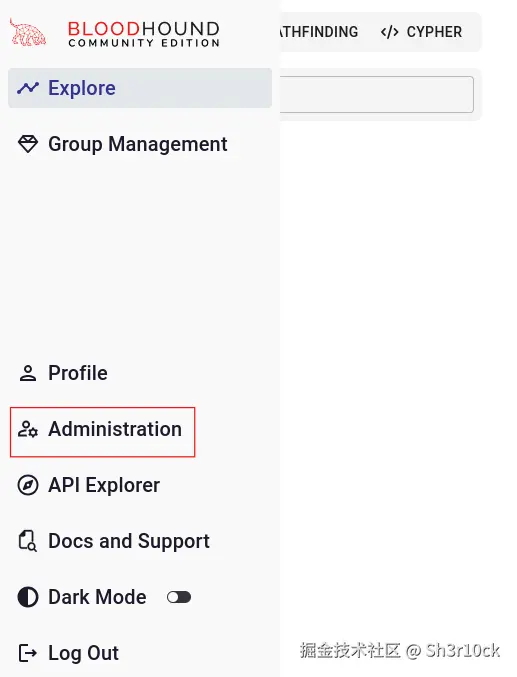Click the API Explorer compass icon
This screenshot has width=517, height=677.
coord(28,485)
